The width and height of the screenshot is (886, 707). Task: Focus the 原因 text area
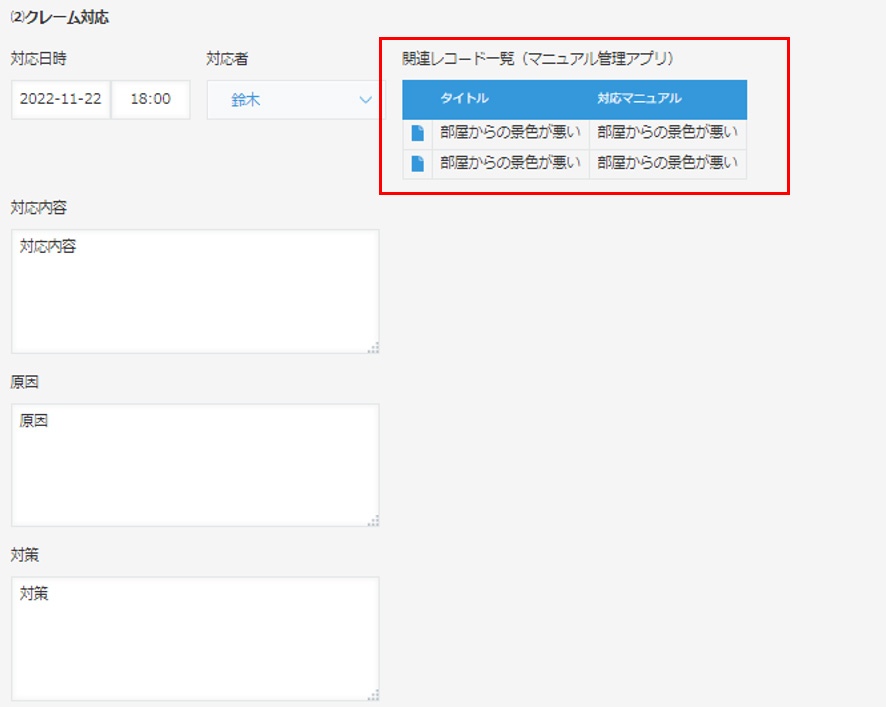click(x=196, y=465)
